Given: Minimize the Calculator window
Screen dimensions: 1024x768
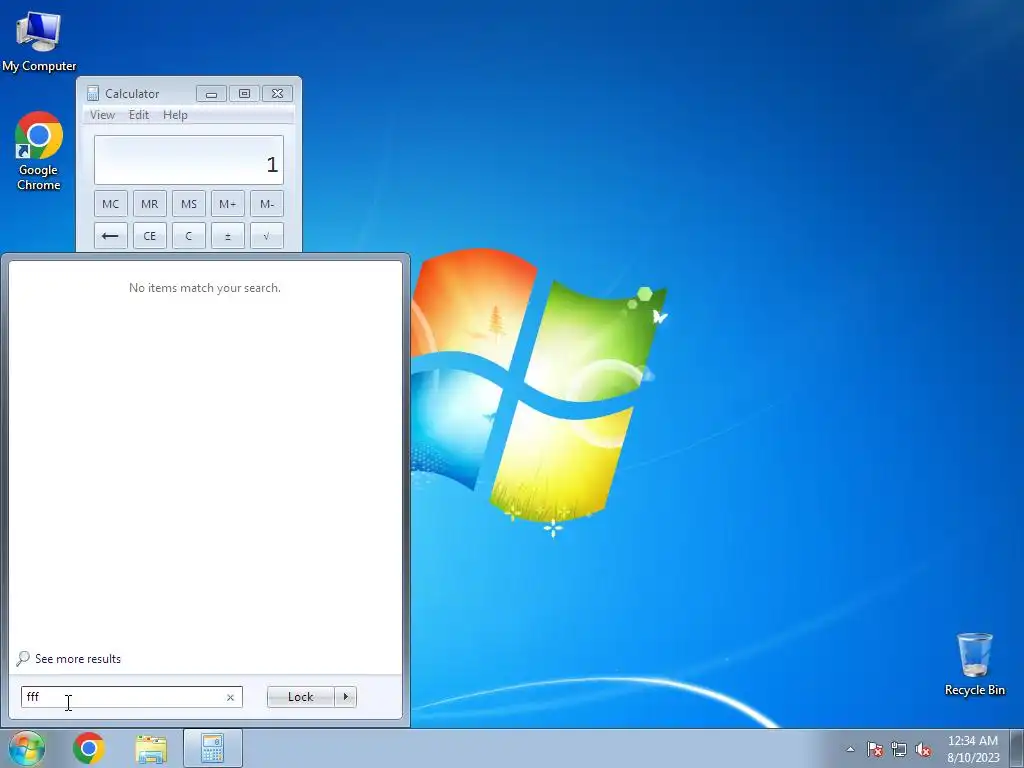Looking at the screenshot, I should tap(211, 93).
